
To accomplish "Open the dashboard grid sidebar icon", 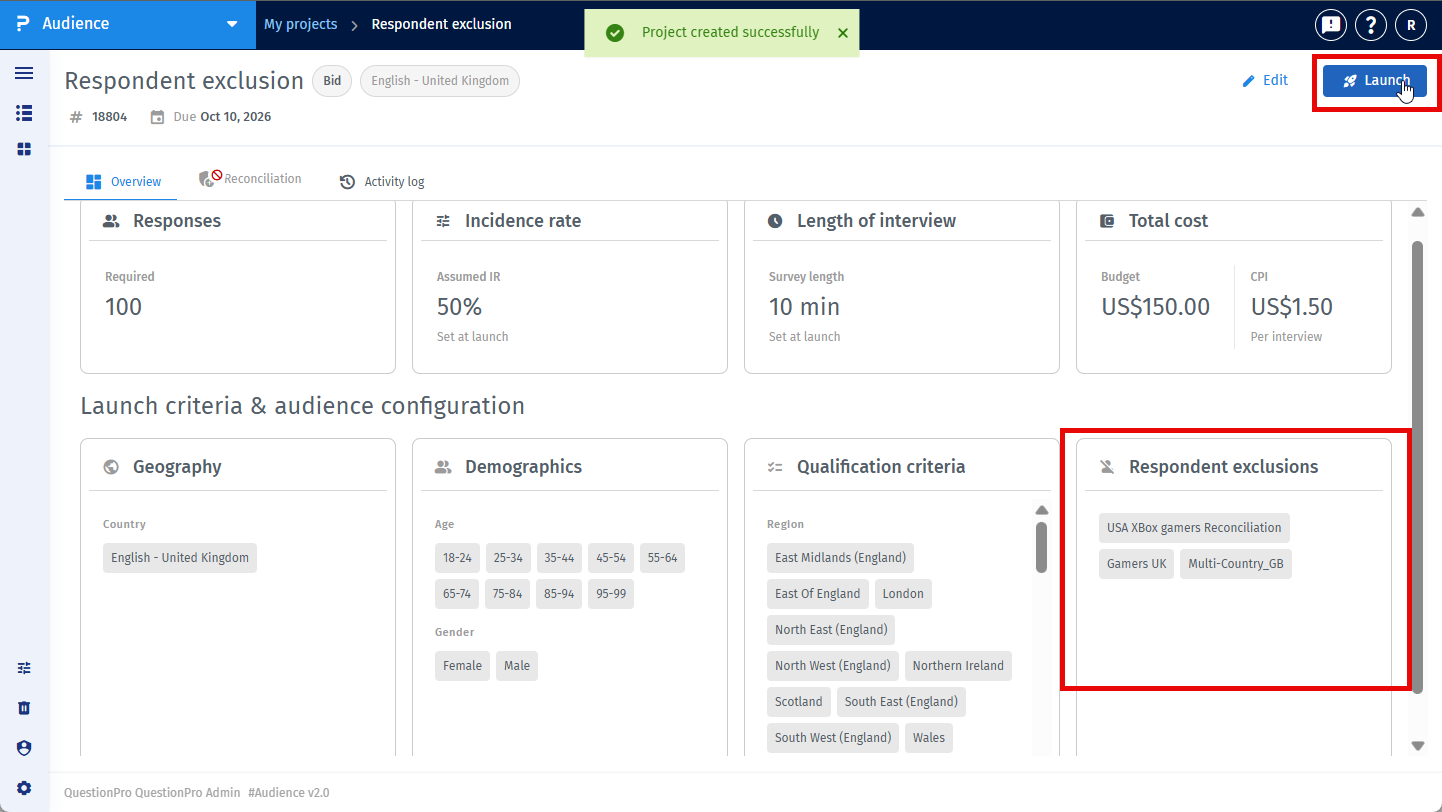I will tap(24, 149).
